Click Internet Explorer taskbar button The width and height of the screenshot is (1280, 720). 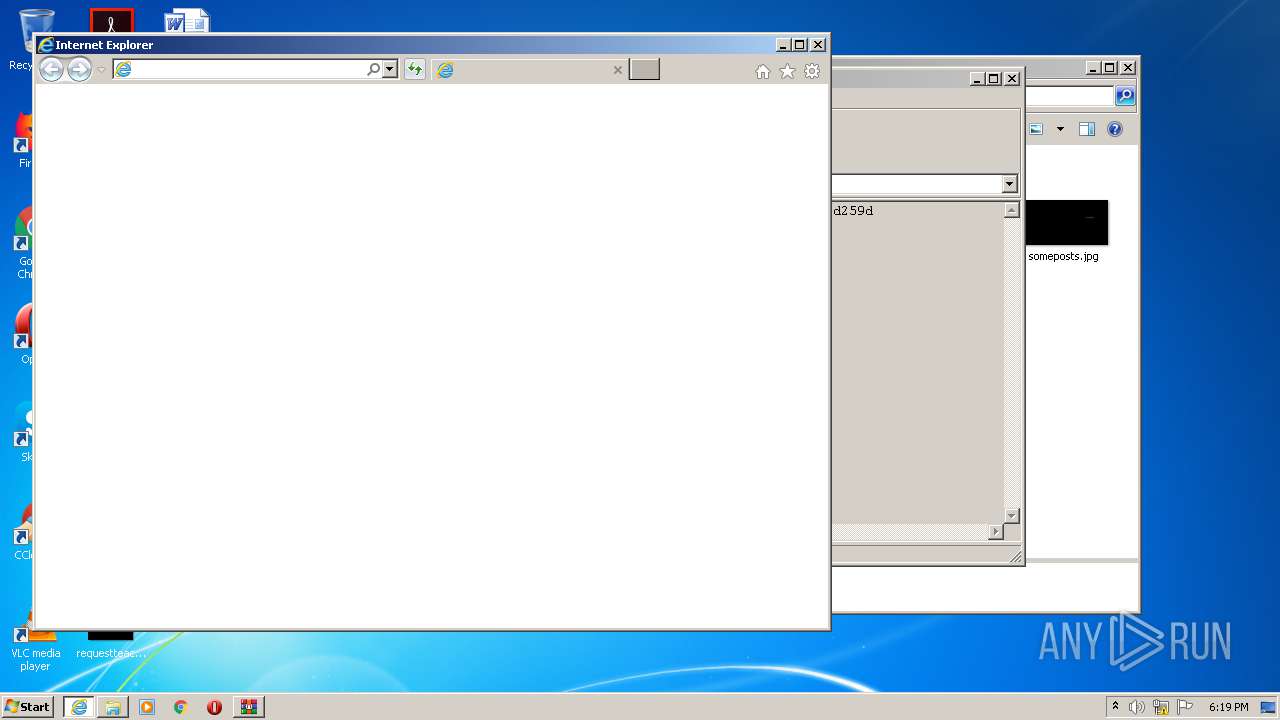79,707
